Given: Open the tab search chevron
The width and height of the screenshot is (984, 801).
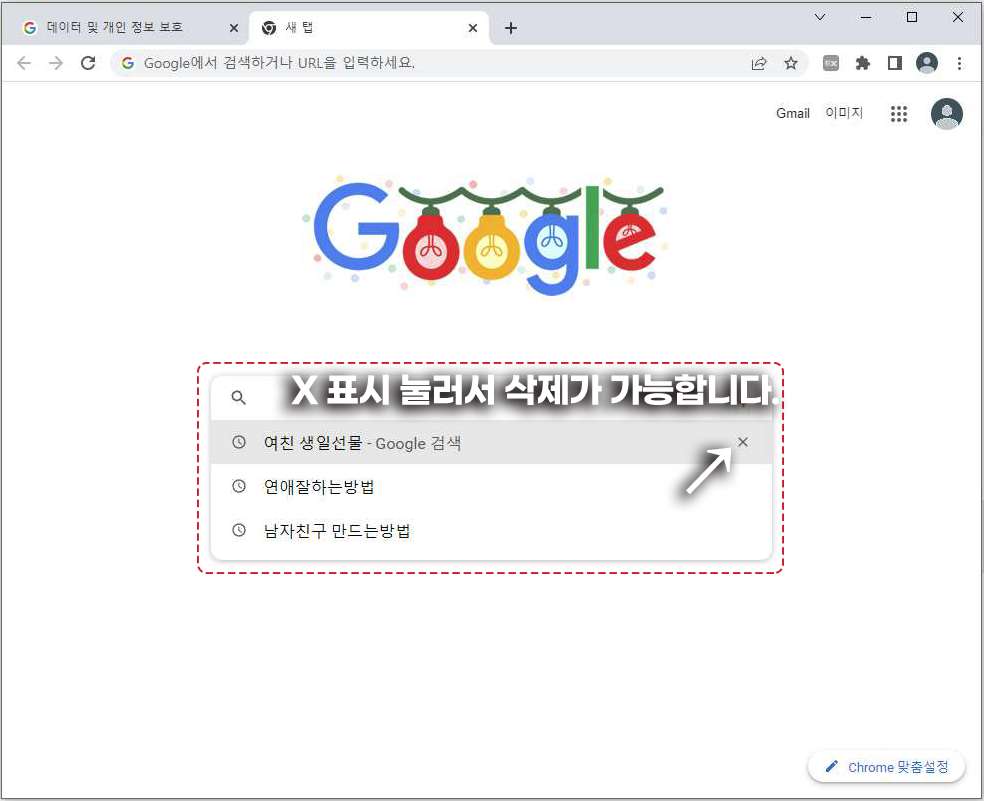Looking at the screenshot, I should [820, 18].
